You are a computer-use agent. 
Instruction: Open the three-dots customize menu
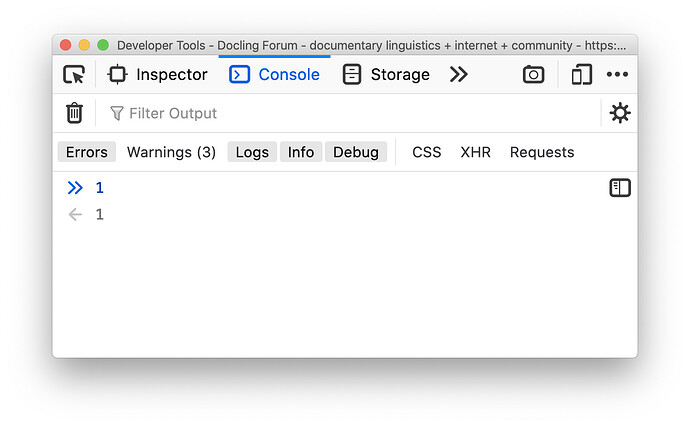tap(617, 74)
